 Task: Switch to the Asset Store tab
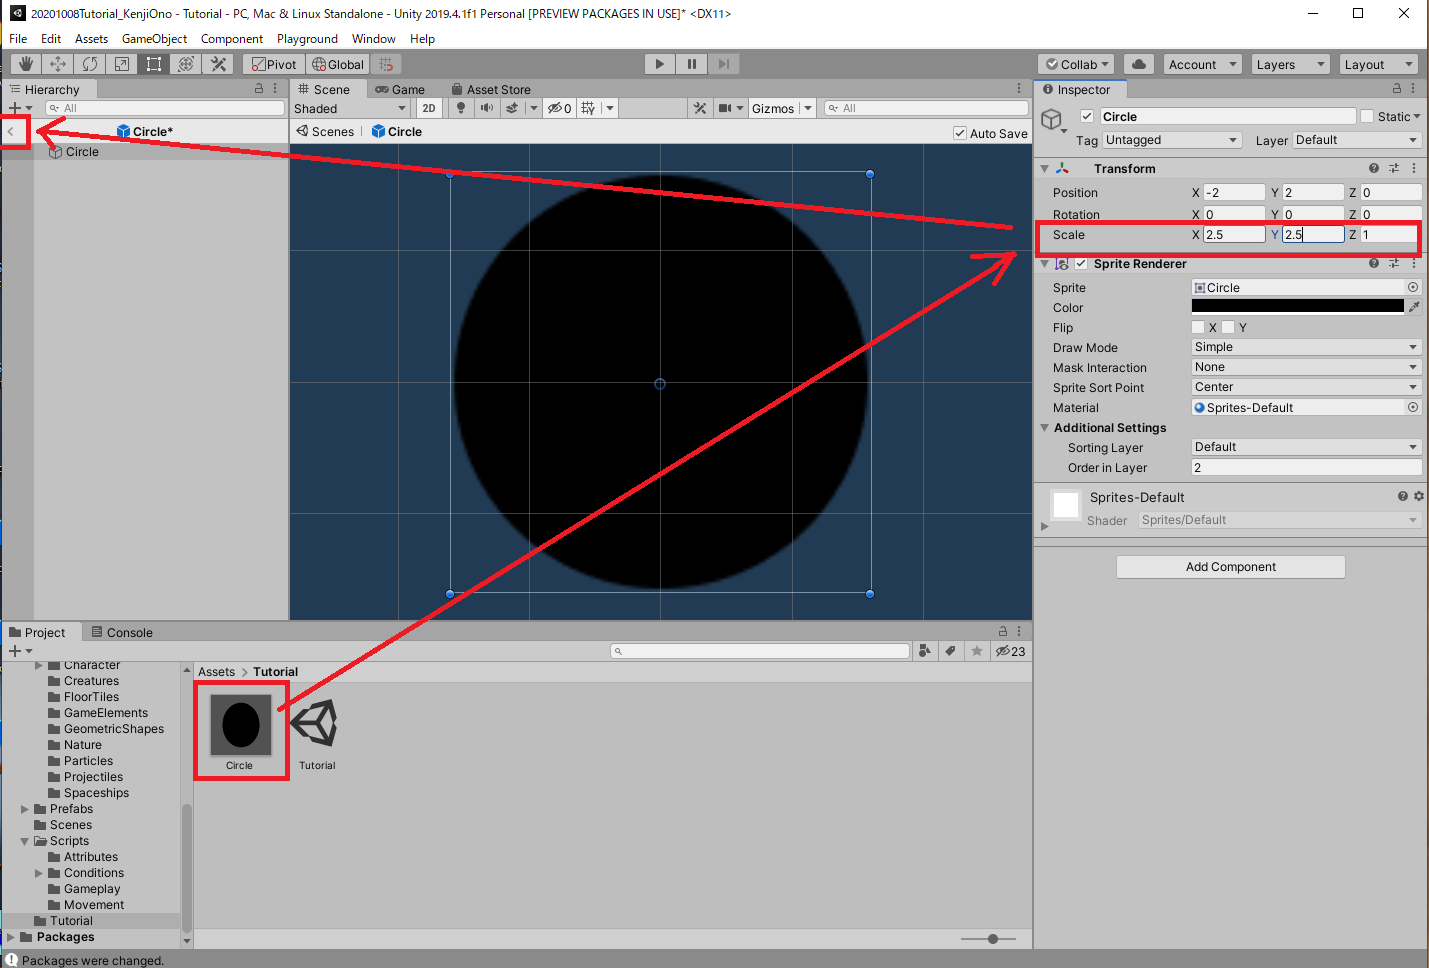coord(491,89)
